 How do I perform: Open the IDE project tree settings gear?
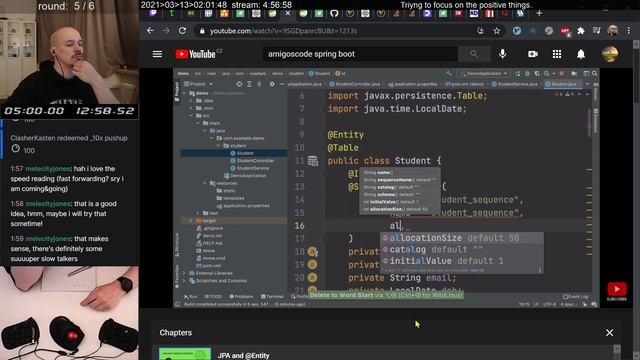pyautogui.click(x=272, y=84)
